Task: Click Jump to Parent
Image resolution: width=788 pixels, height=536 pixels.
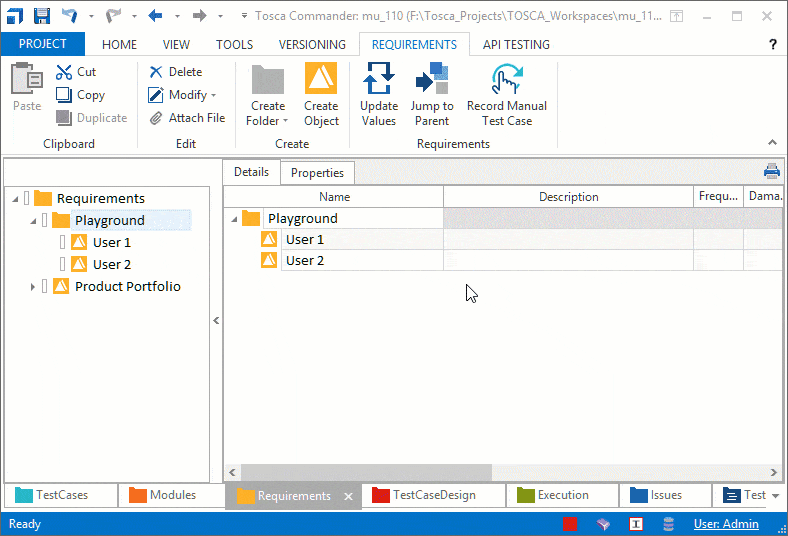Action: 432,95
